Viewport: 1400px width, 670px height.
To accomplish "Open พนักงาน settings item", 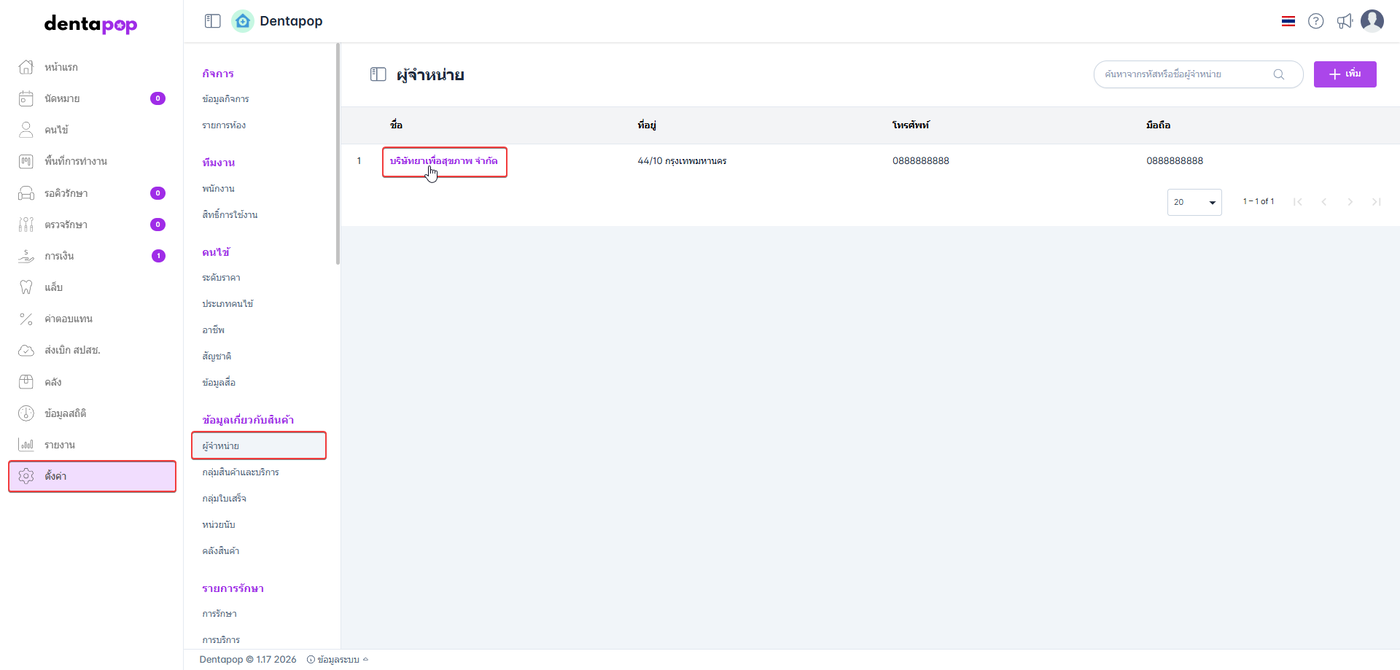I will tap(218, 188).
